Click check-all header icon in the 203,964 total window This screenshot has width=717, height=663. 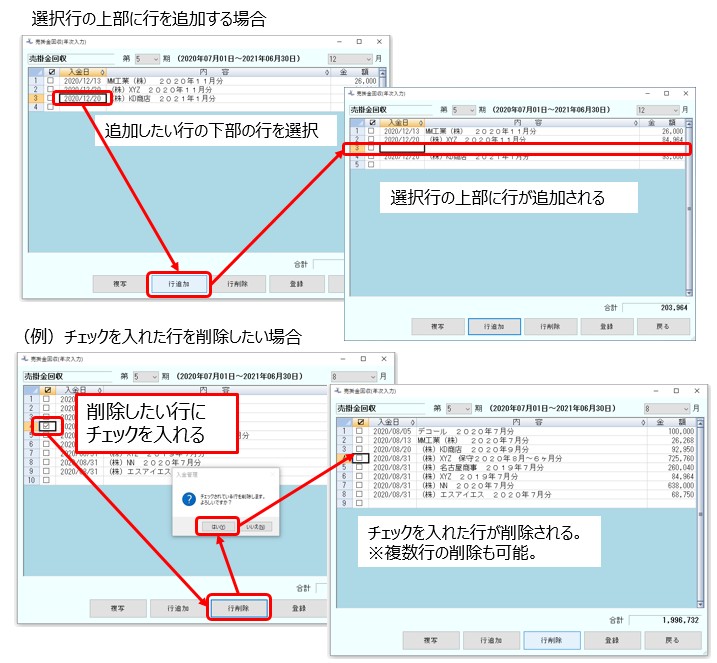click(372, 123)
